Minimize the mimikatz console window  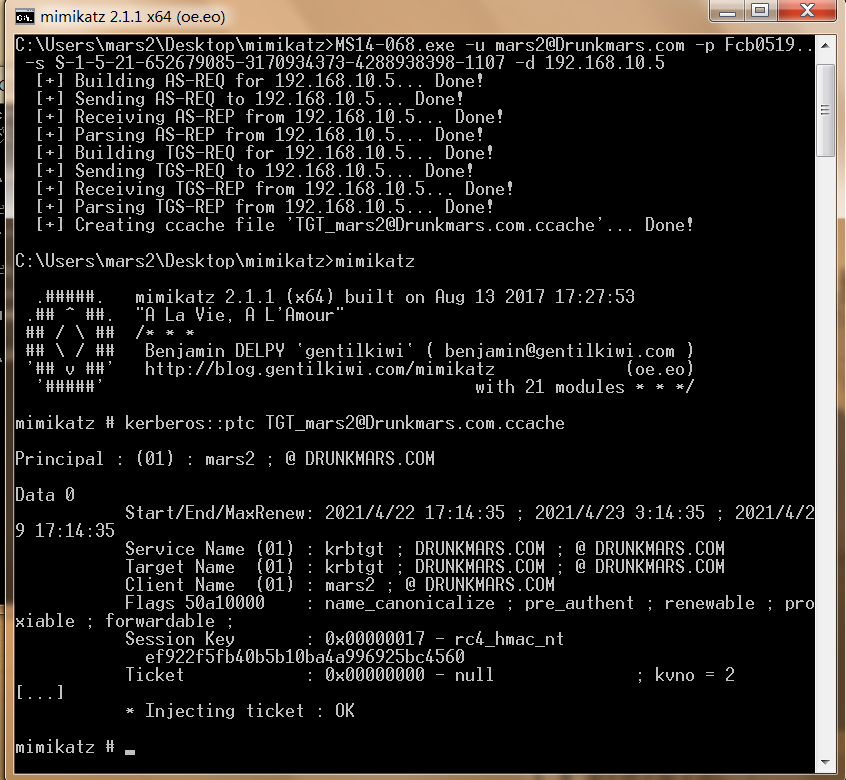point(727,11)
